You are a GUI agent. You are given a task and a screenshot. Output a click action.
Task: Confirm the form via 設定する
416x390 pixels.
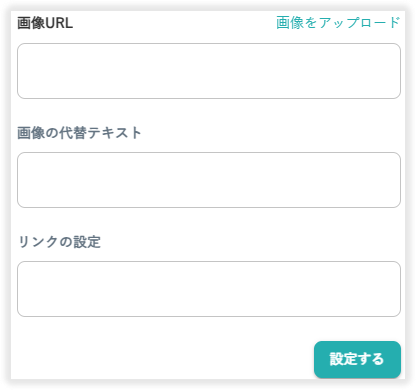pyautogui.click(x=357, y=359)
